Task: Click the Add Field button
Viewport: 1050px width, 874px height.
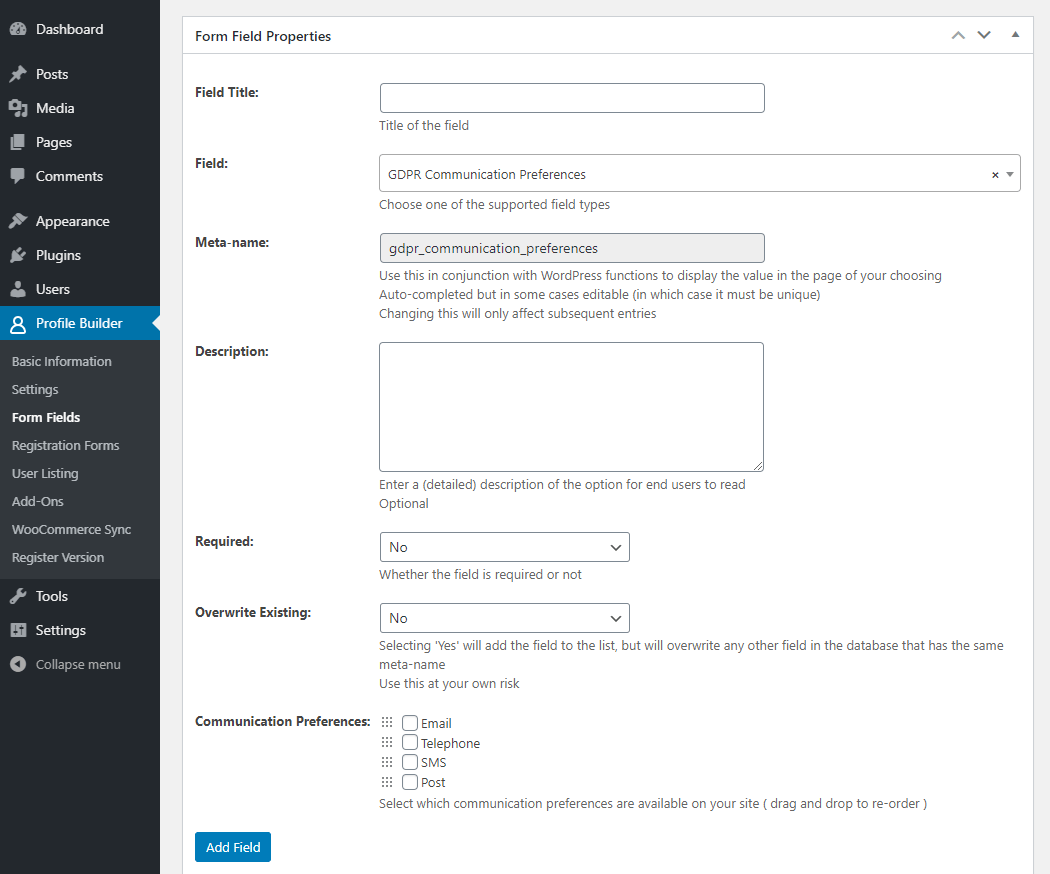Action: pyautogui.click(x=233, y=847)
